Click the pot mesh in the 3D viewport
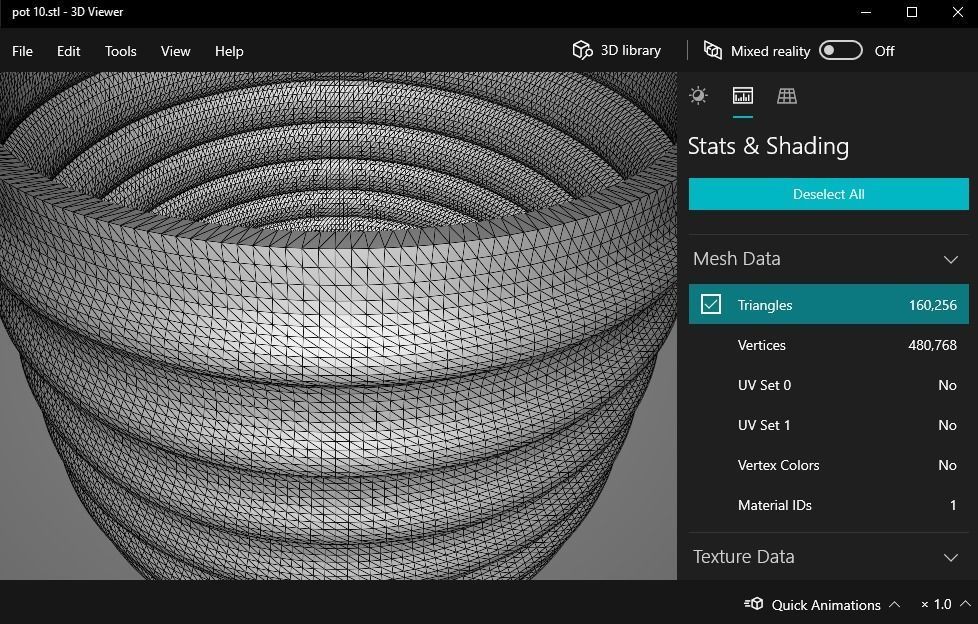The width and height of the screenshot is (978, 624). pyautogui.click(x=338, y=326)
